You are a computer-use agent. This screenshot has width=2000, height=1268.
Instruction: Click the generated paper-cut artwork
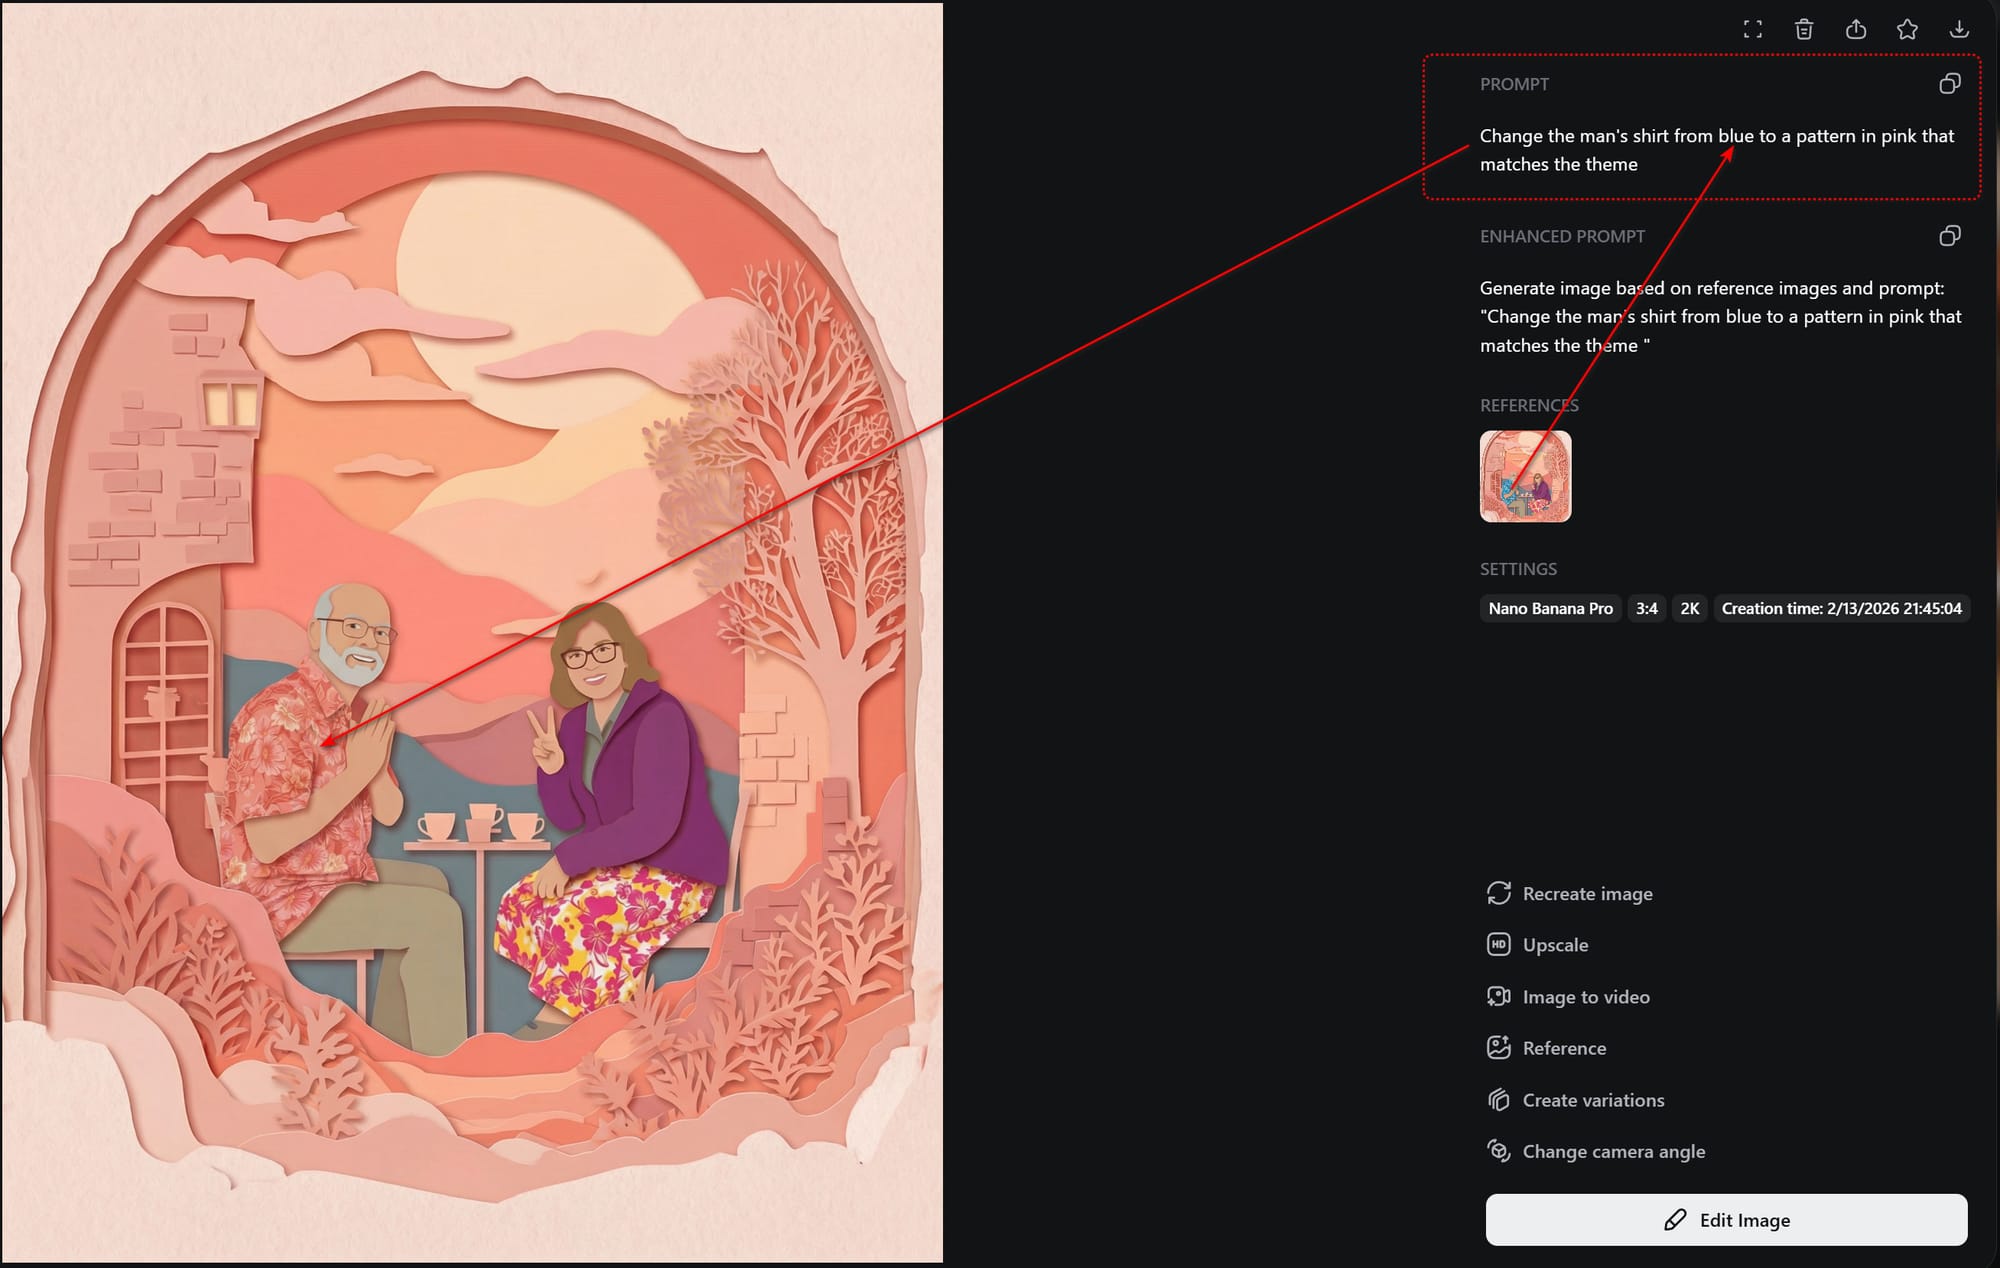coord(472,632)
